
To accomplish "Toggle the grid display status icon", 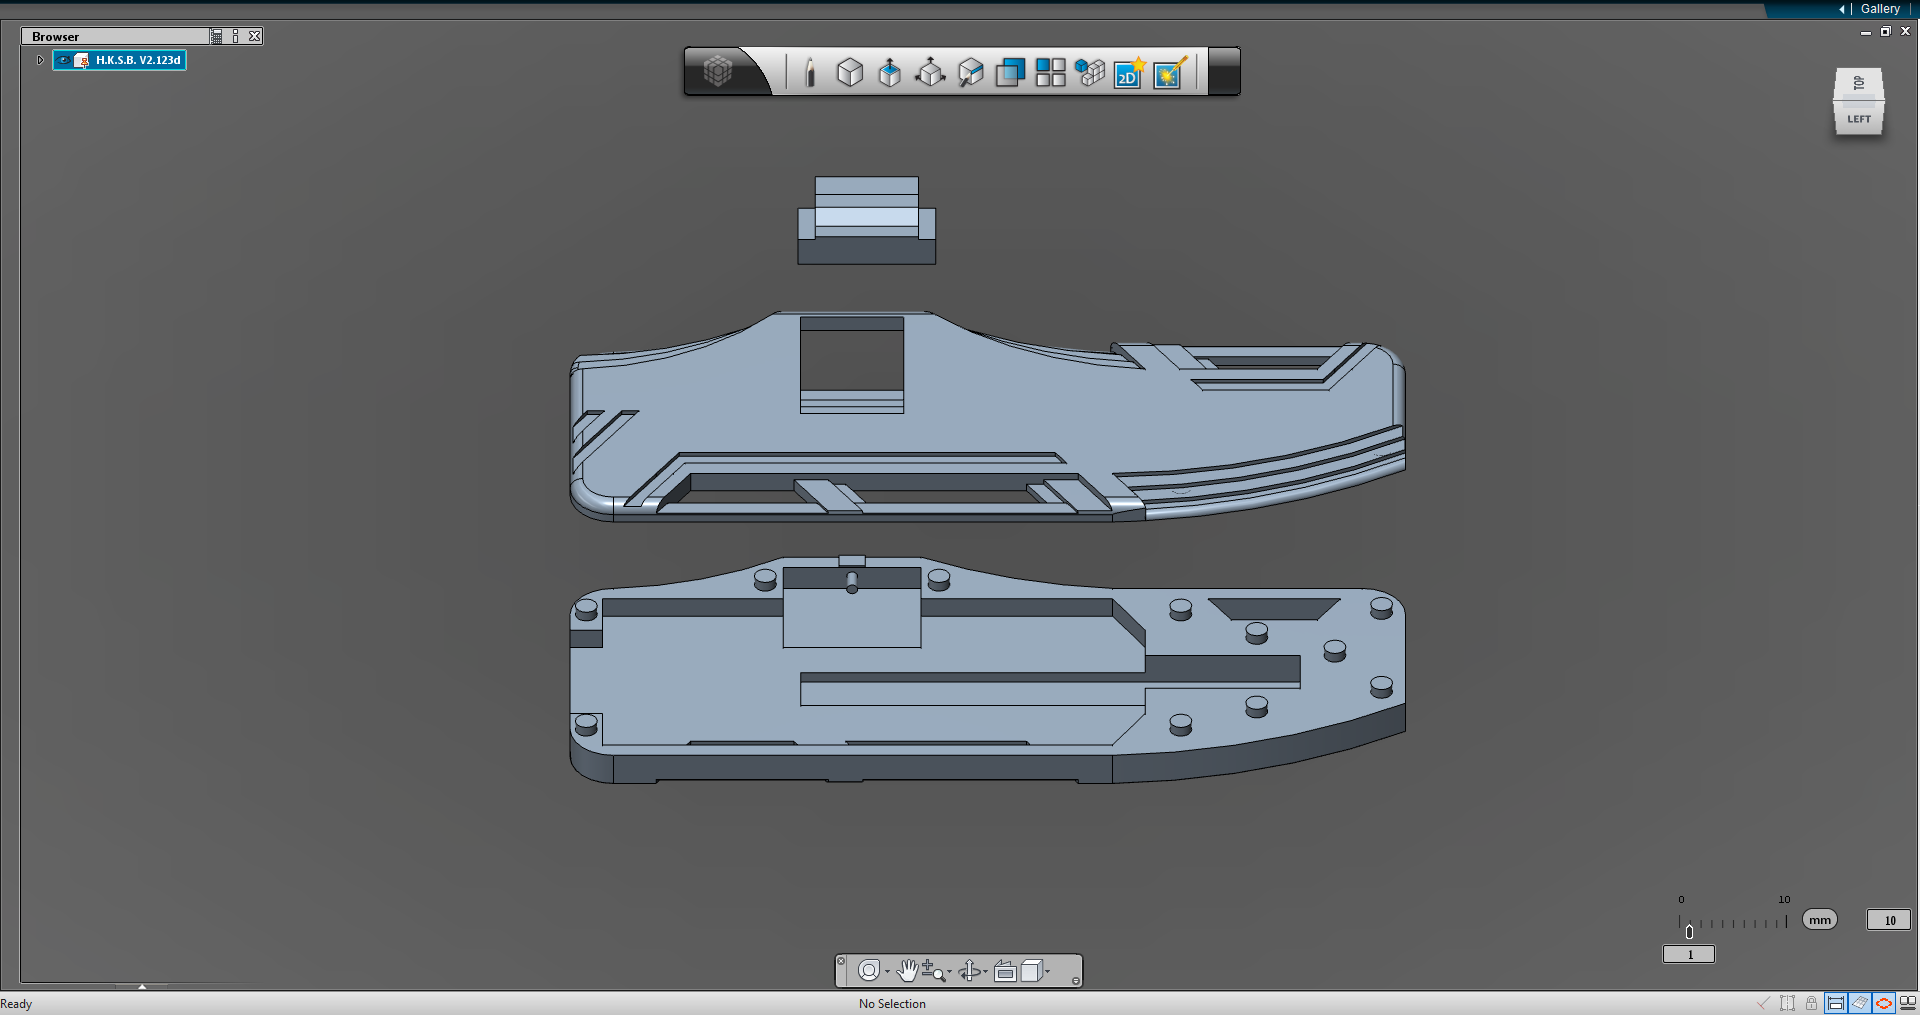I will (1860, 1003).
